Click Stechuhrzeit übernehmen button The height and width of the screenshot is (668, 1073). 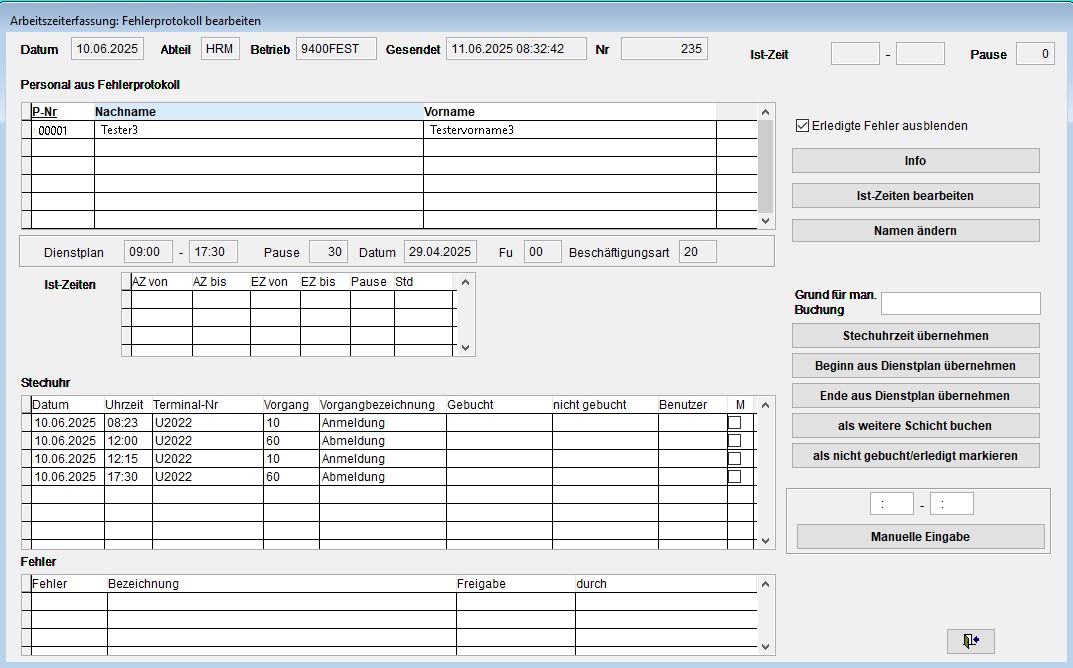coord(916,336)
